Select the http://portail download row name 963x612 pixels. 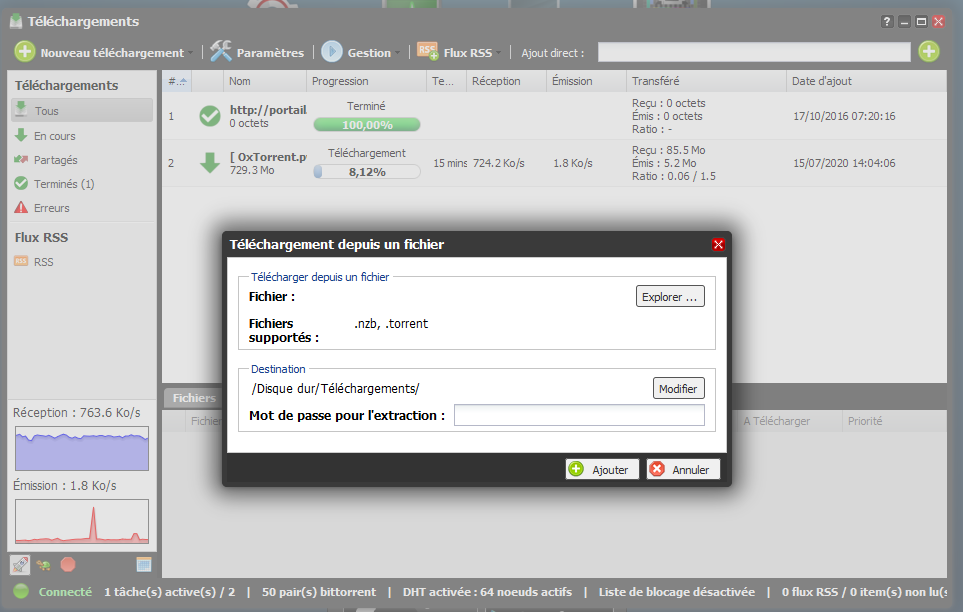(268, 110)
